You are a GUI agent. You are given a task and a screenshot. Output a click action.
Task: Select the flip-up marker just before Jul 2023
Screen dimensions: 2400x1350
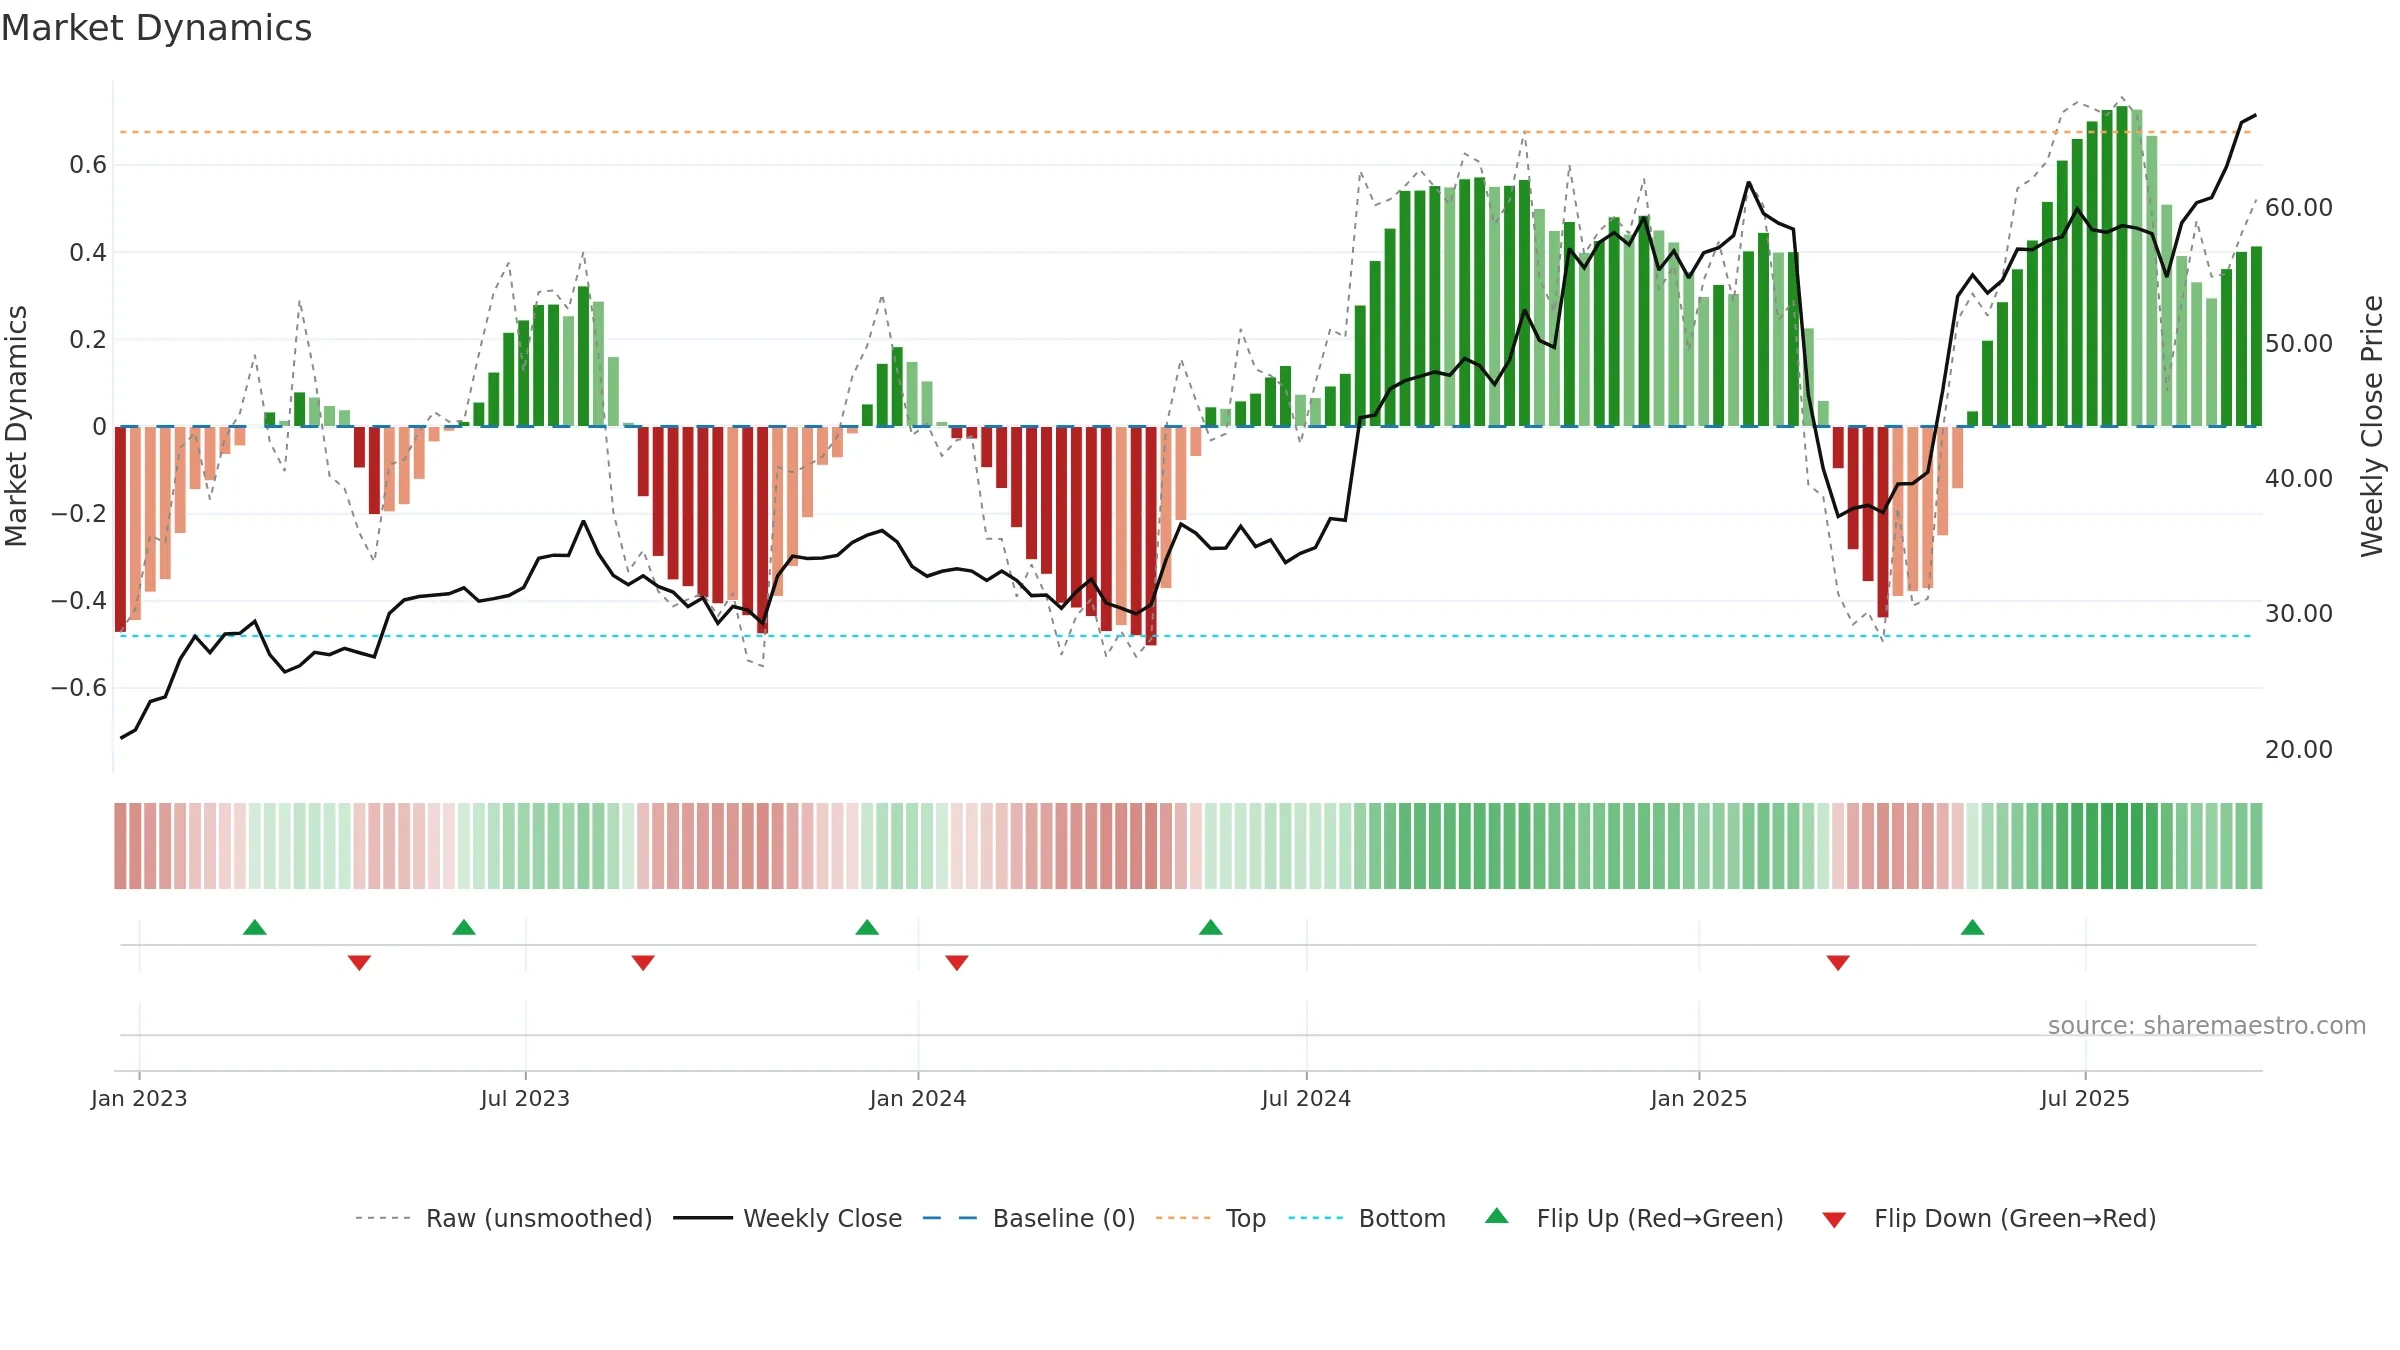pos(464,927)
